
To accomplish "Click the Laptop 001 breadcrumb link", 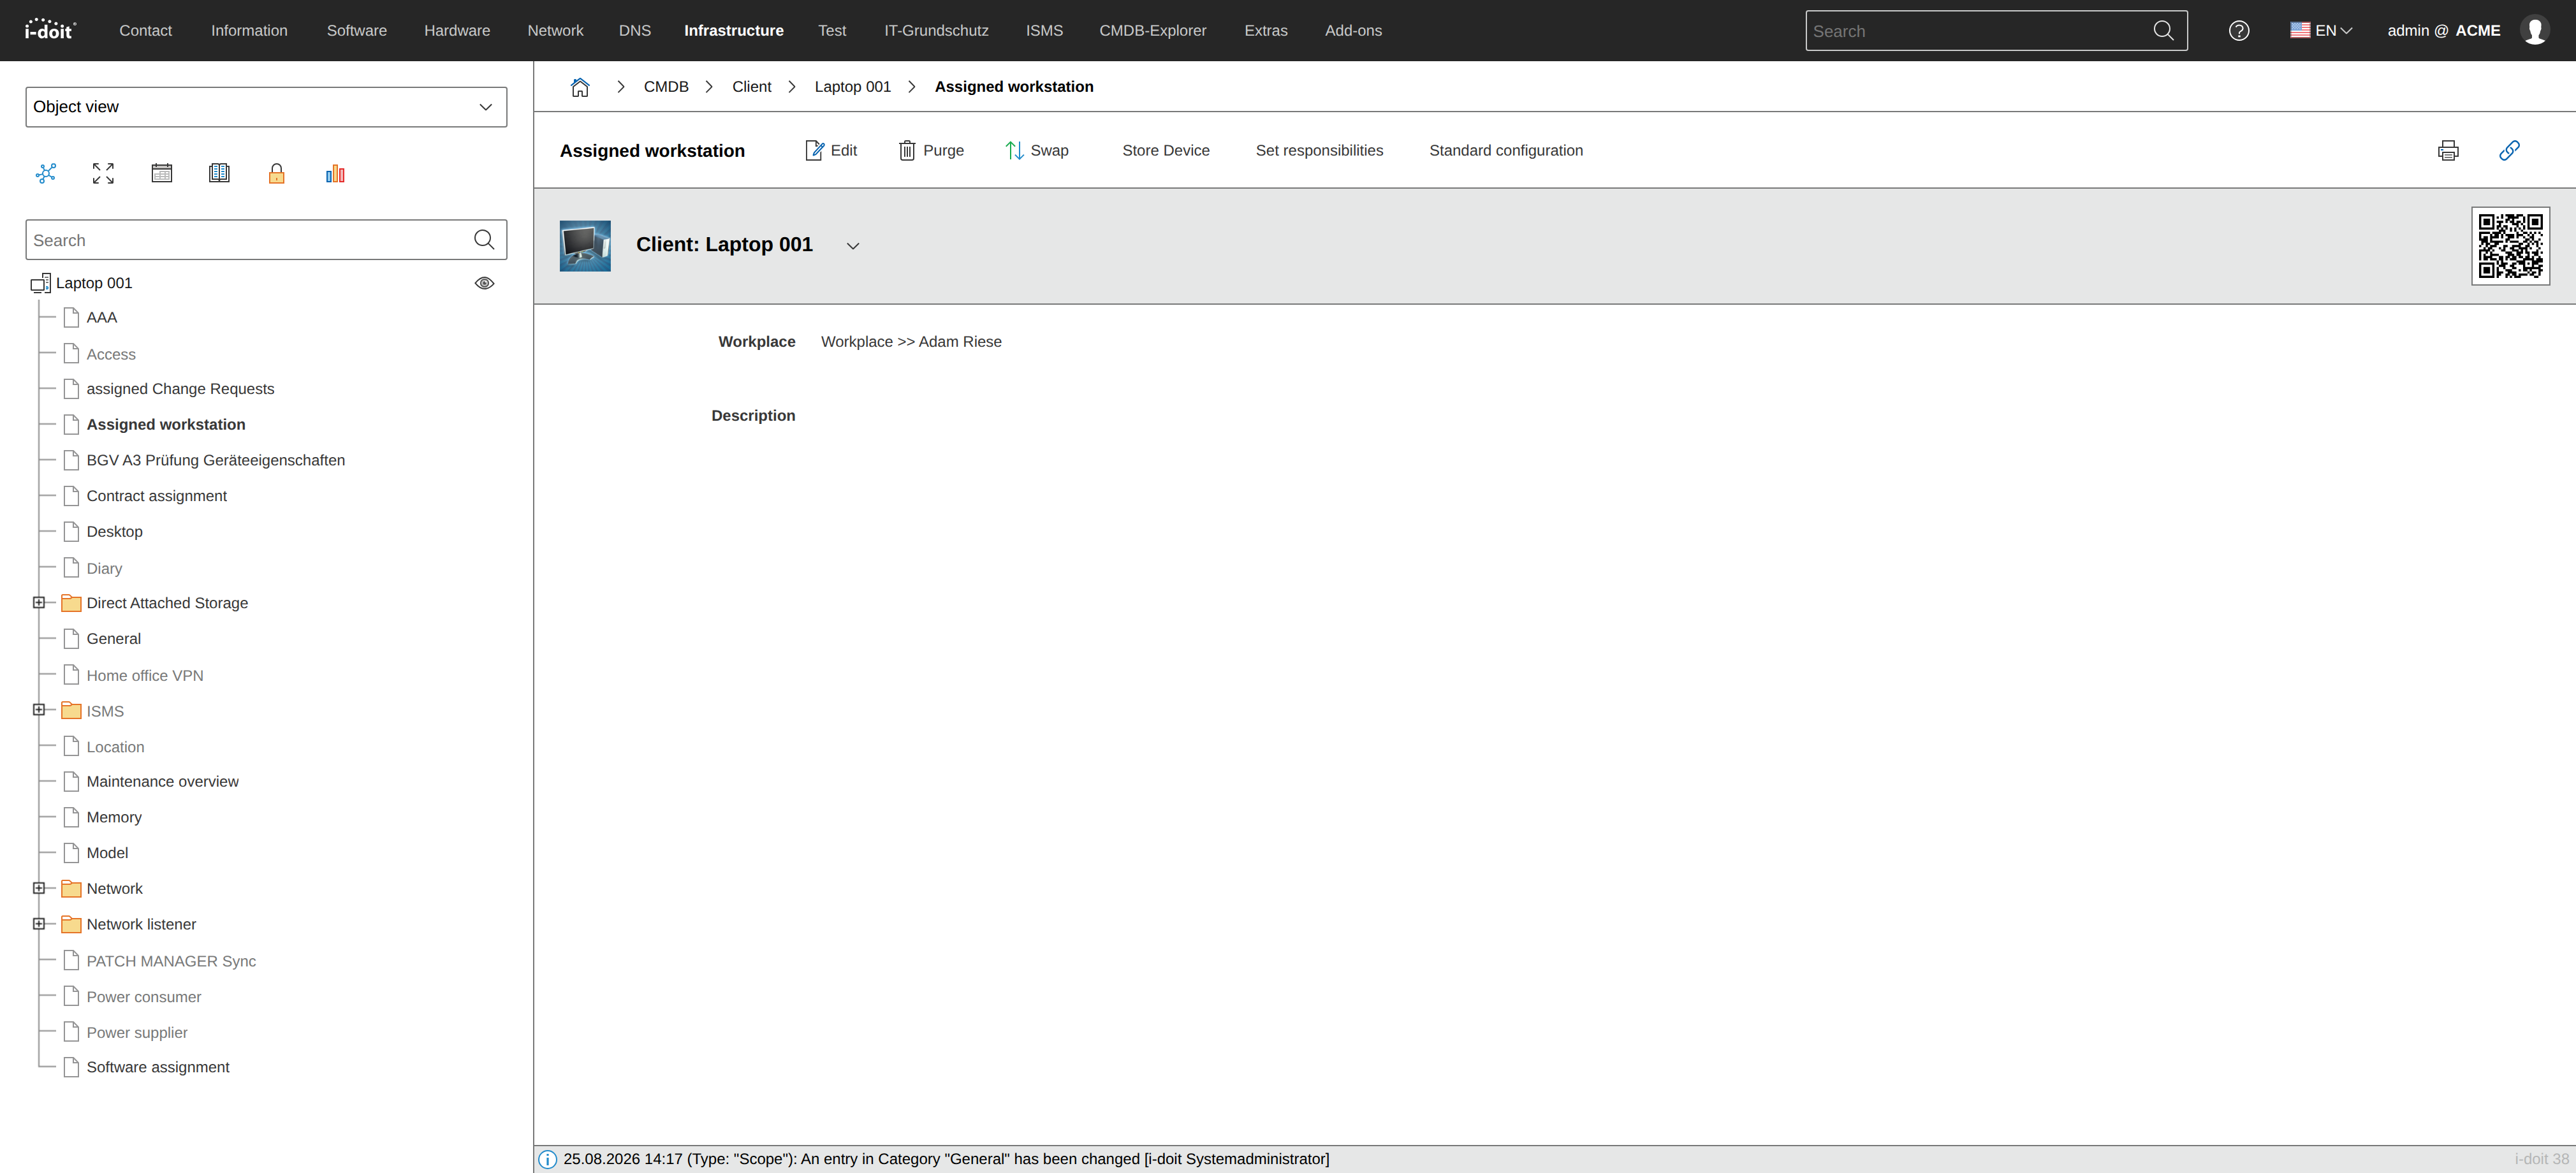I will [853, 87].
